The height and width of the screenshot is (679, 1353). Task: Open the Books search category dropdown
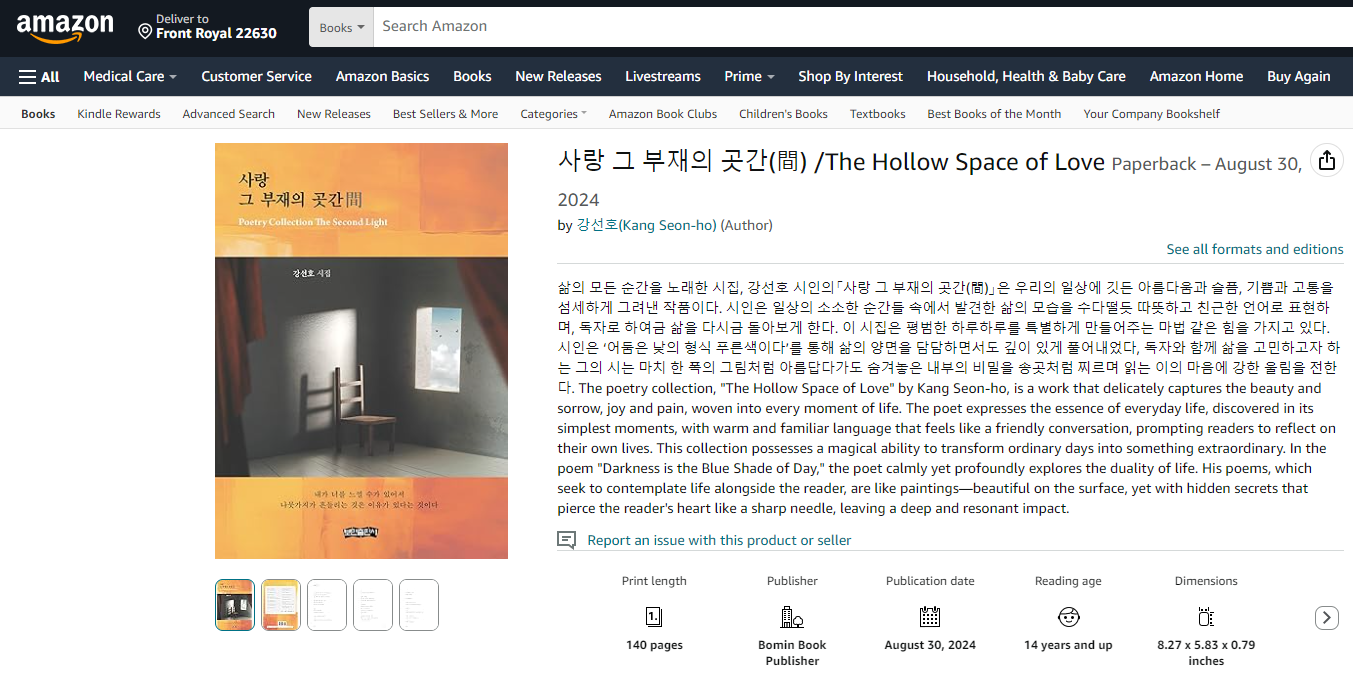(341, 27)
